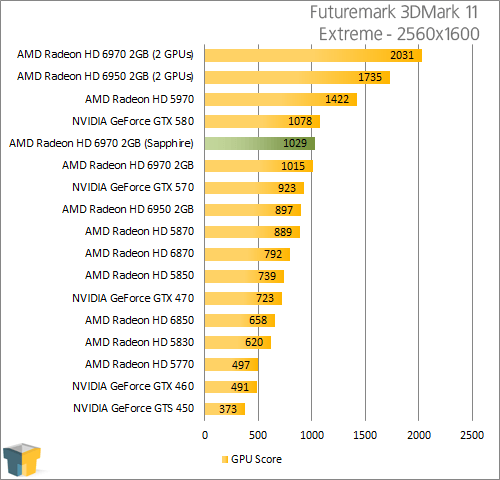Select the NVIDIA GeForce GTX 470 label
The width and height of the screenshot is (500, 480).
point(133,298)
